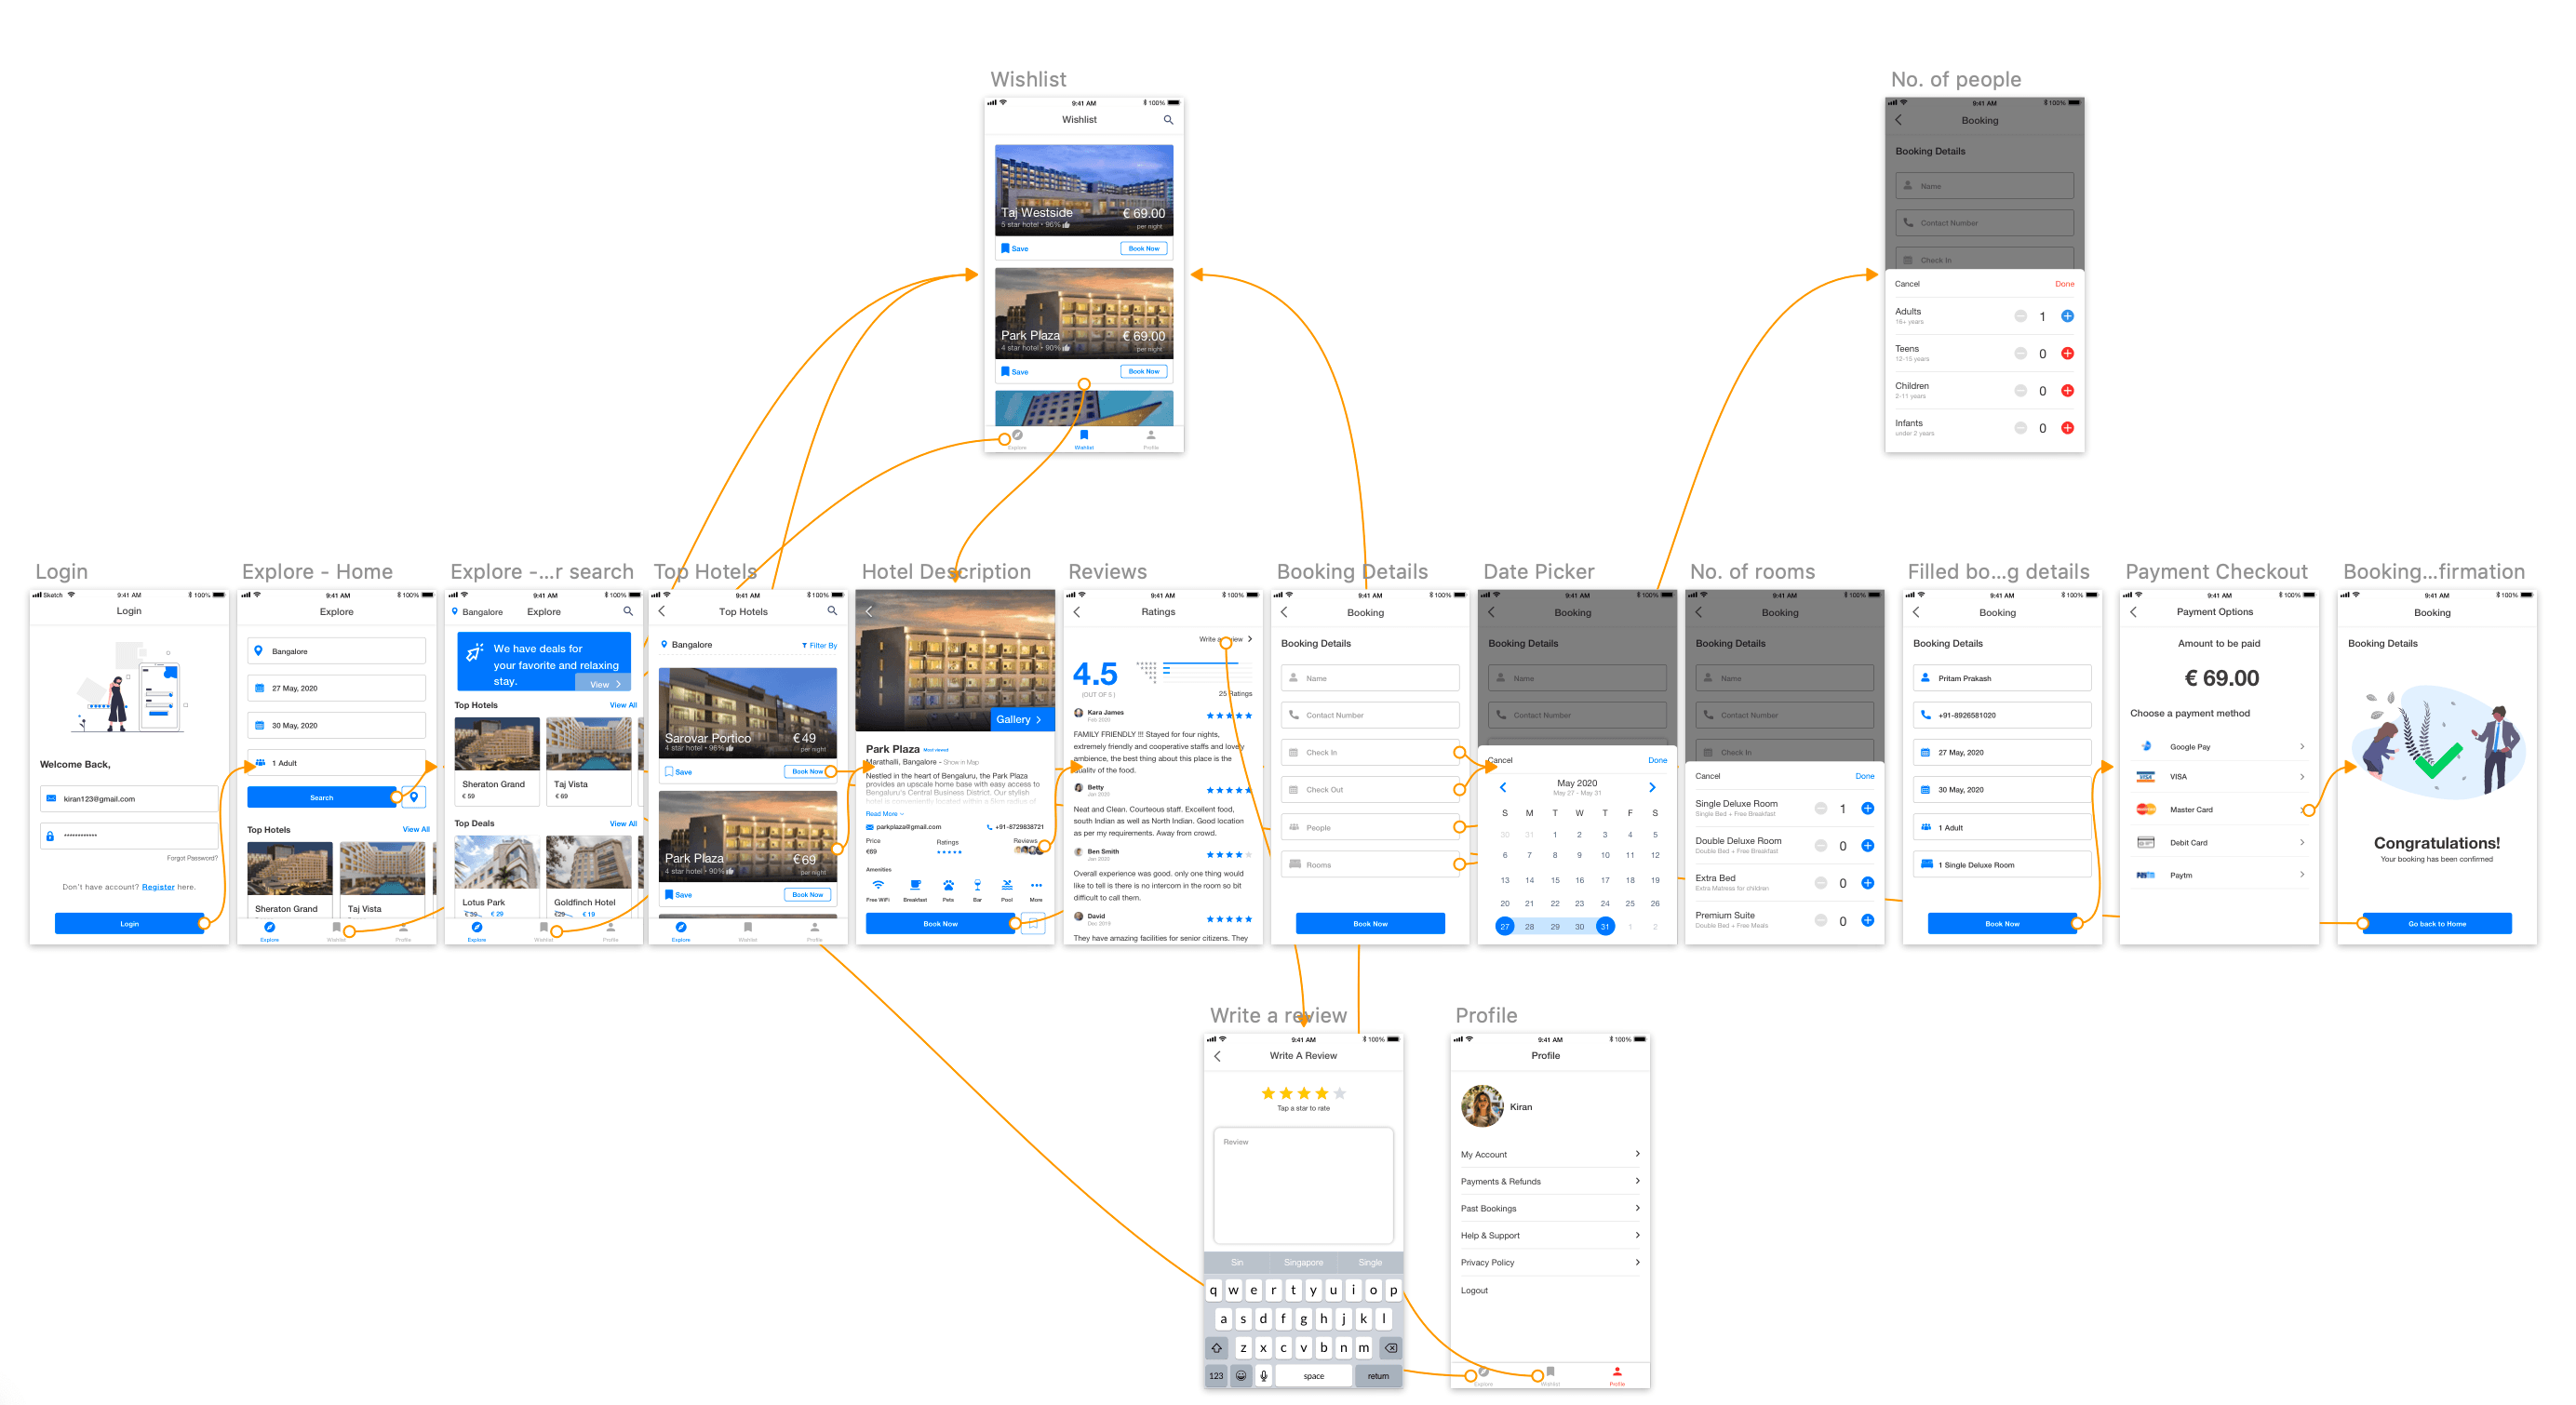Click the Contact Number field in Booking Details
This screenshot has width=2576, height=1405.
click(x=1370, y=715)
